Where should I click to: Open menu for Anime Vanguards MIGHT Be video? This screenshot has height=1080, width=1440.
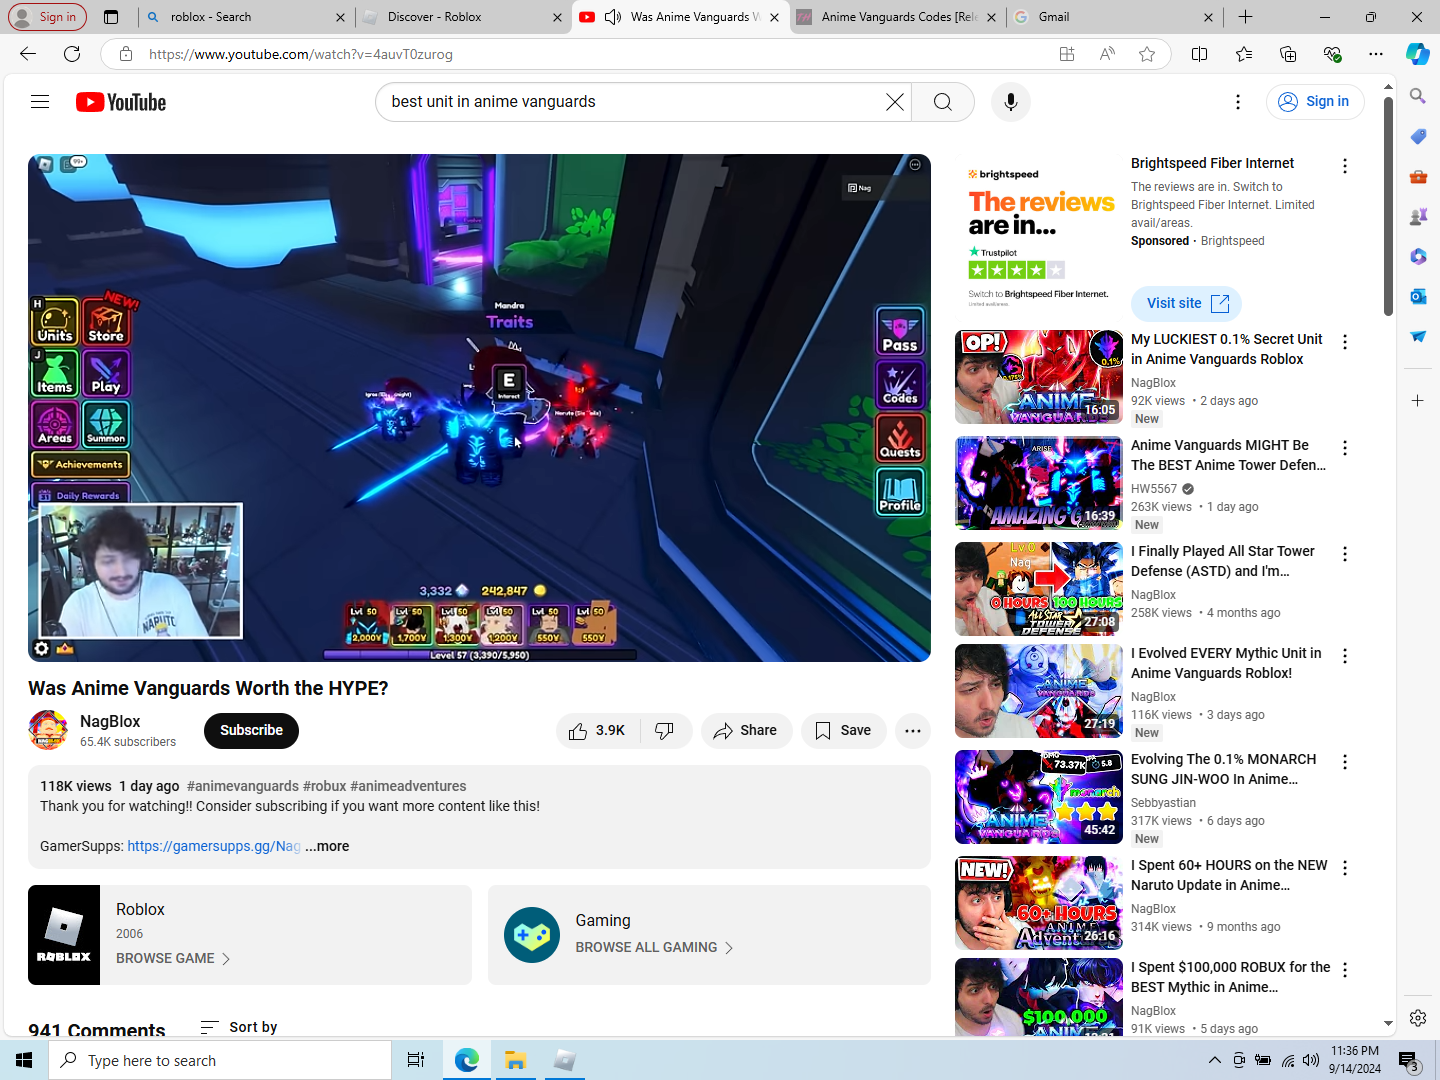[1345, 448]
